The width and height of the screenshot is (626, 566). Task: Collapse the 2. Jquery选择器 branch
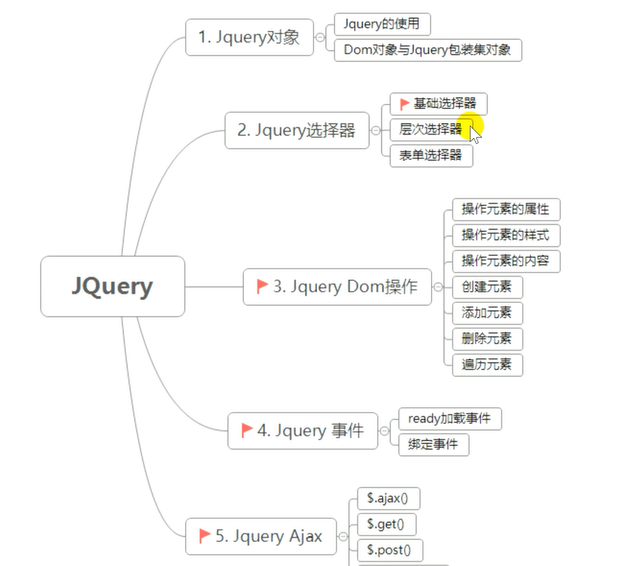pyautogui.click(x=376, y=131)
